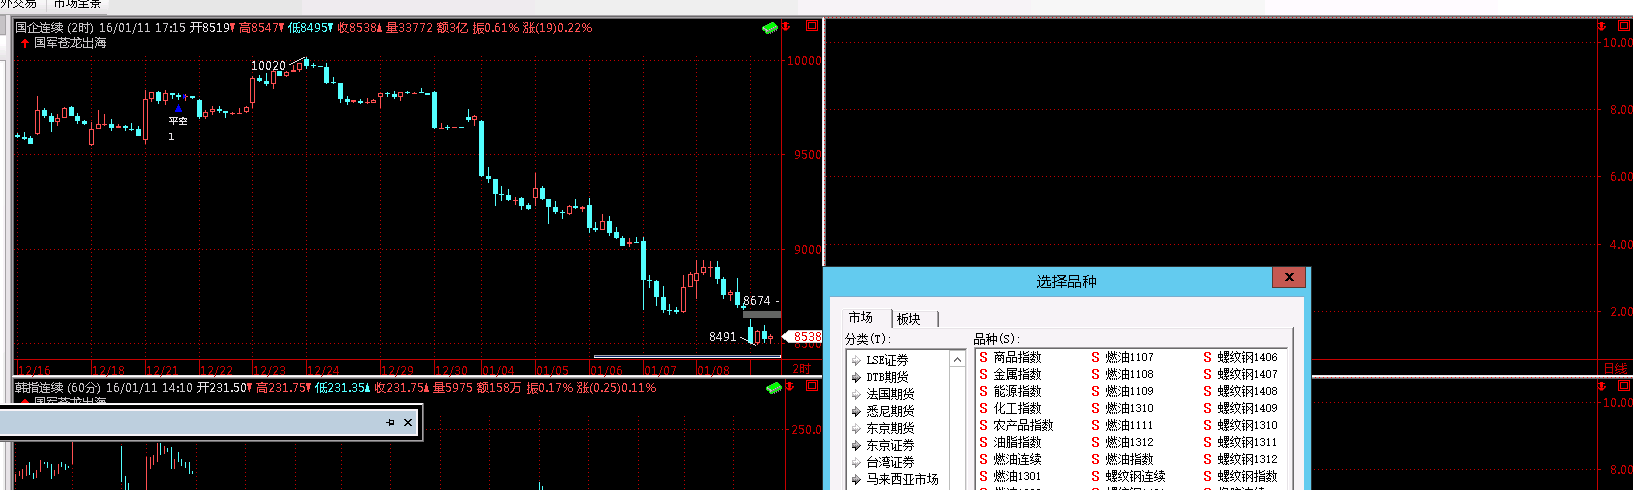Open the 外交易 tab at top
Screen dimensions: 1633x490
tap(18, 5)
